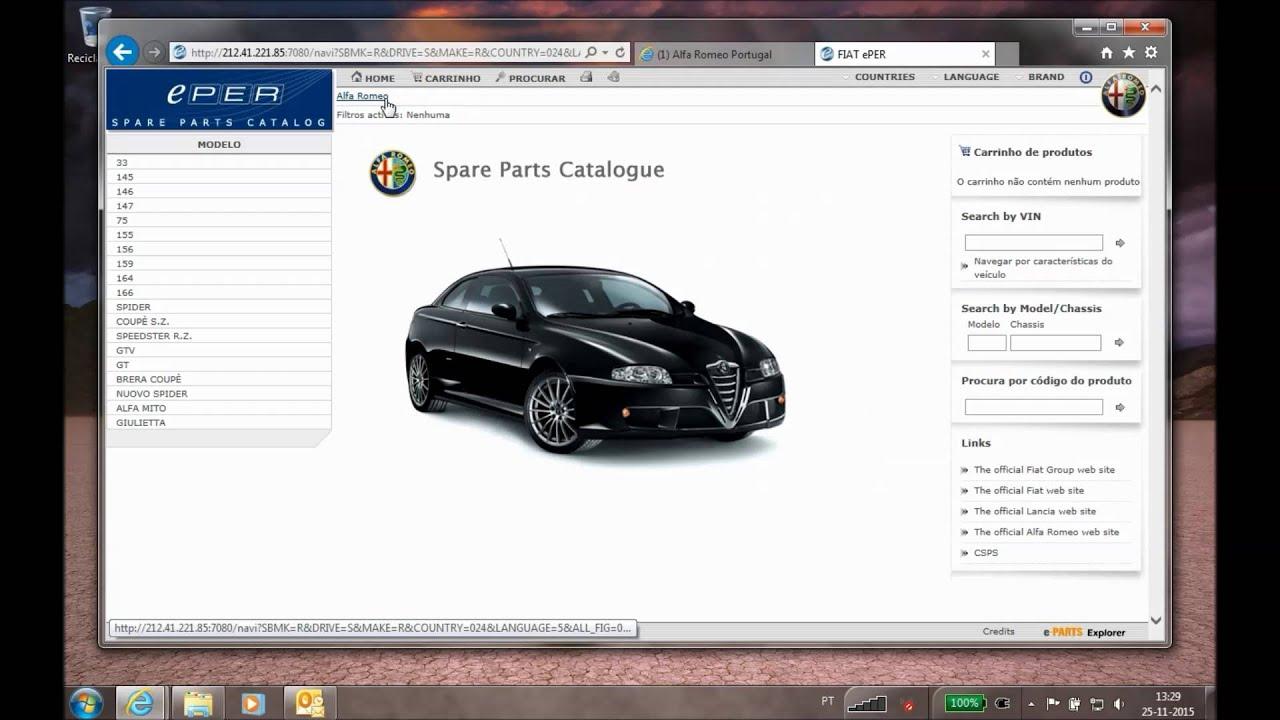Select model 146

(219, 191)
